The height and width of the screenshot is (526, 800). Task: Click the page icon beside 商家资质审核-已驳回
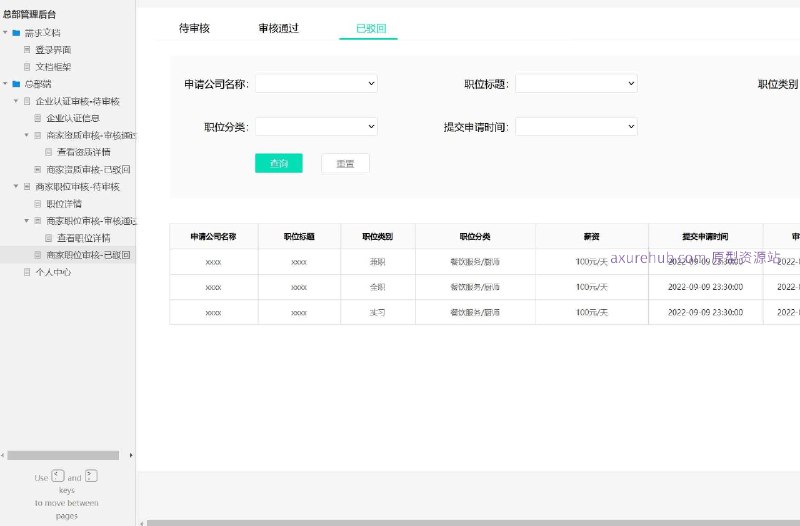(38, 169)
